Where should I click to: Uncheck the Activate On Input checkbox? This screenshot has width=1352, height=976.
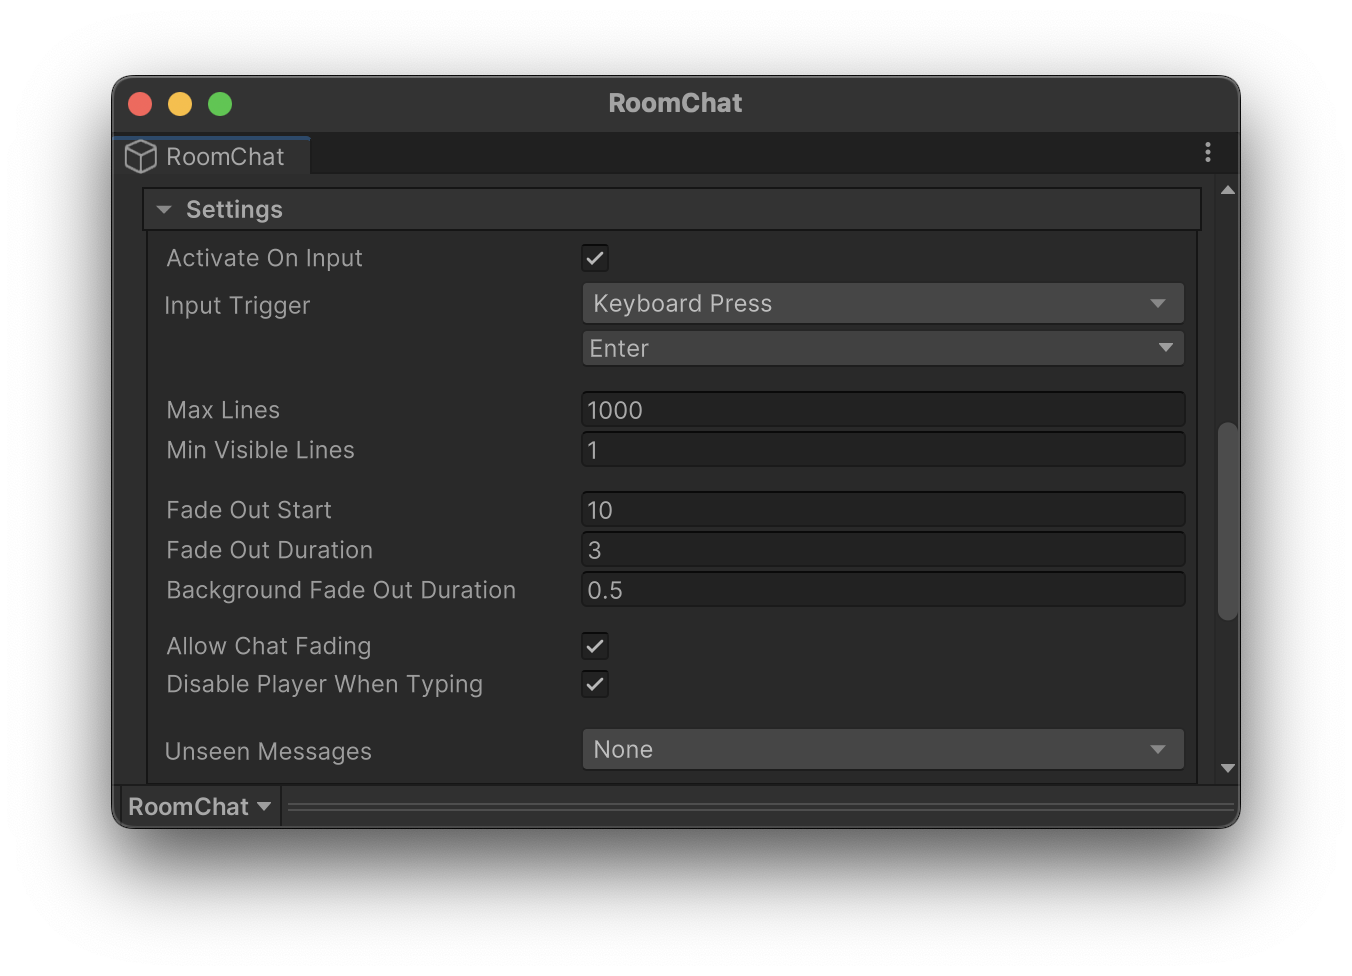595,258
